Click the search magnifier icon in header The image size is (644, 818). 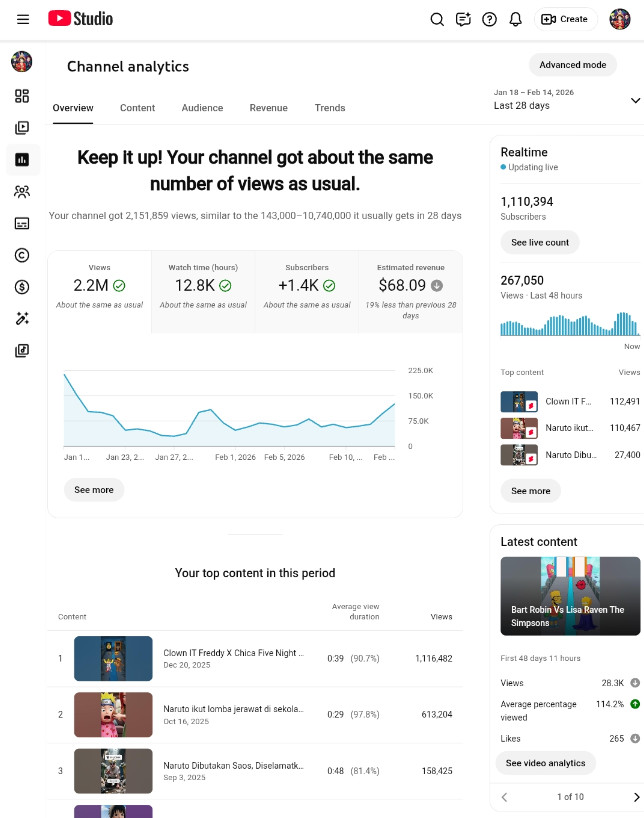(437, 19)
